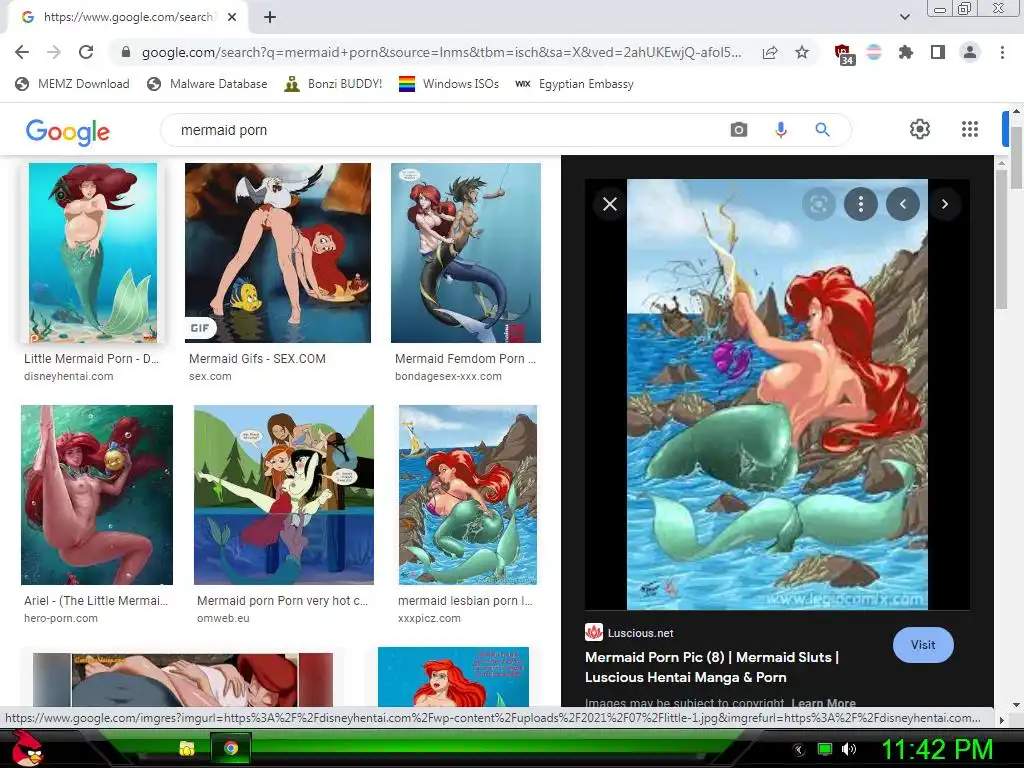Viewport: 1024px width, 768px height.
Task: Open the Windows ISOs bookmark
Action: pyautogui.click(x=449, y=84)
